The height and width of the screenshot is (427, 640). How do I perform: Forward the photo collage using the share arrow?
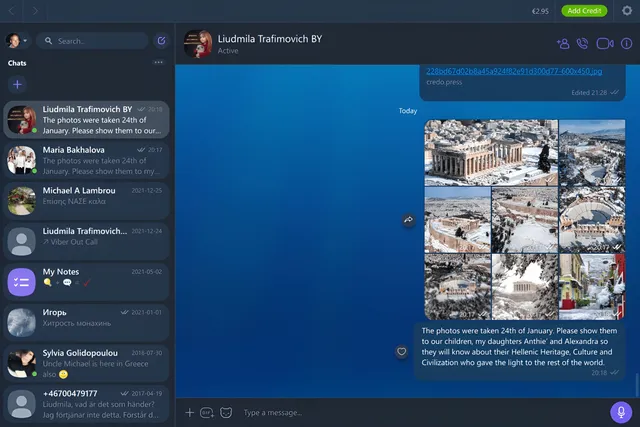coord(408,220)
